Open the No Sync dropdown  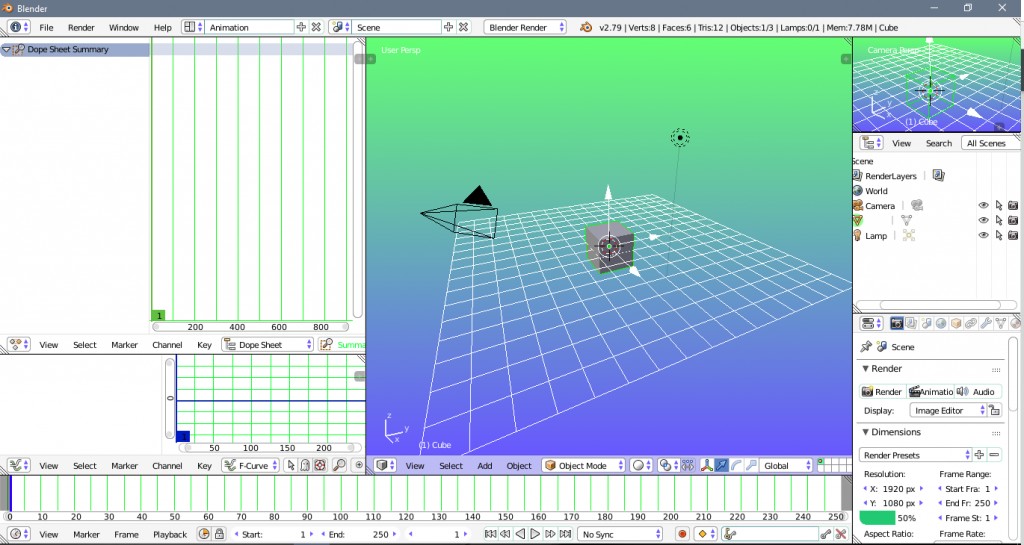click(x=620, y=534)
